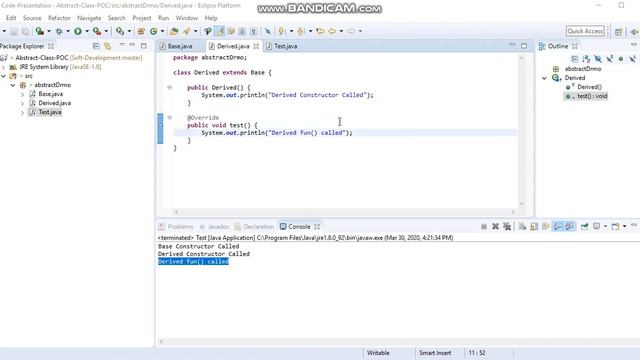Toggle Show Console on Standard Error
Image resolution: width=640 pixels, height=360 pixels.
569,227
